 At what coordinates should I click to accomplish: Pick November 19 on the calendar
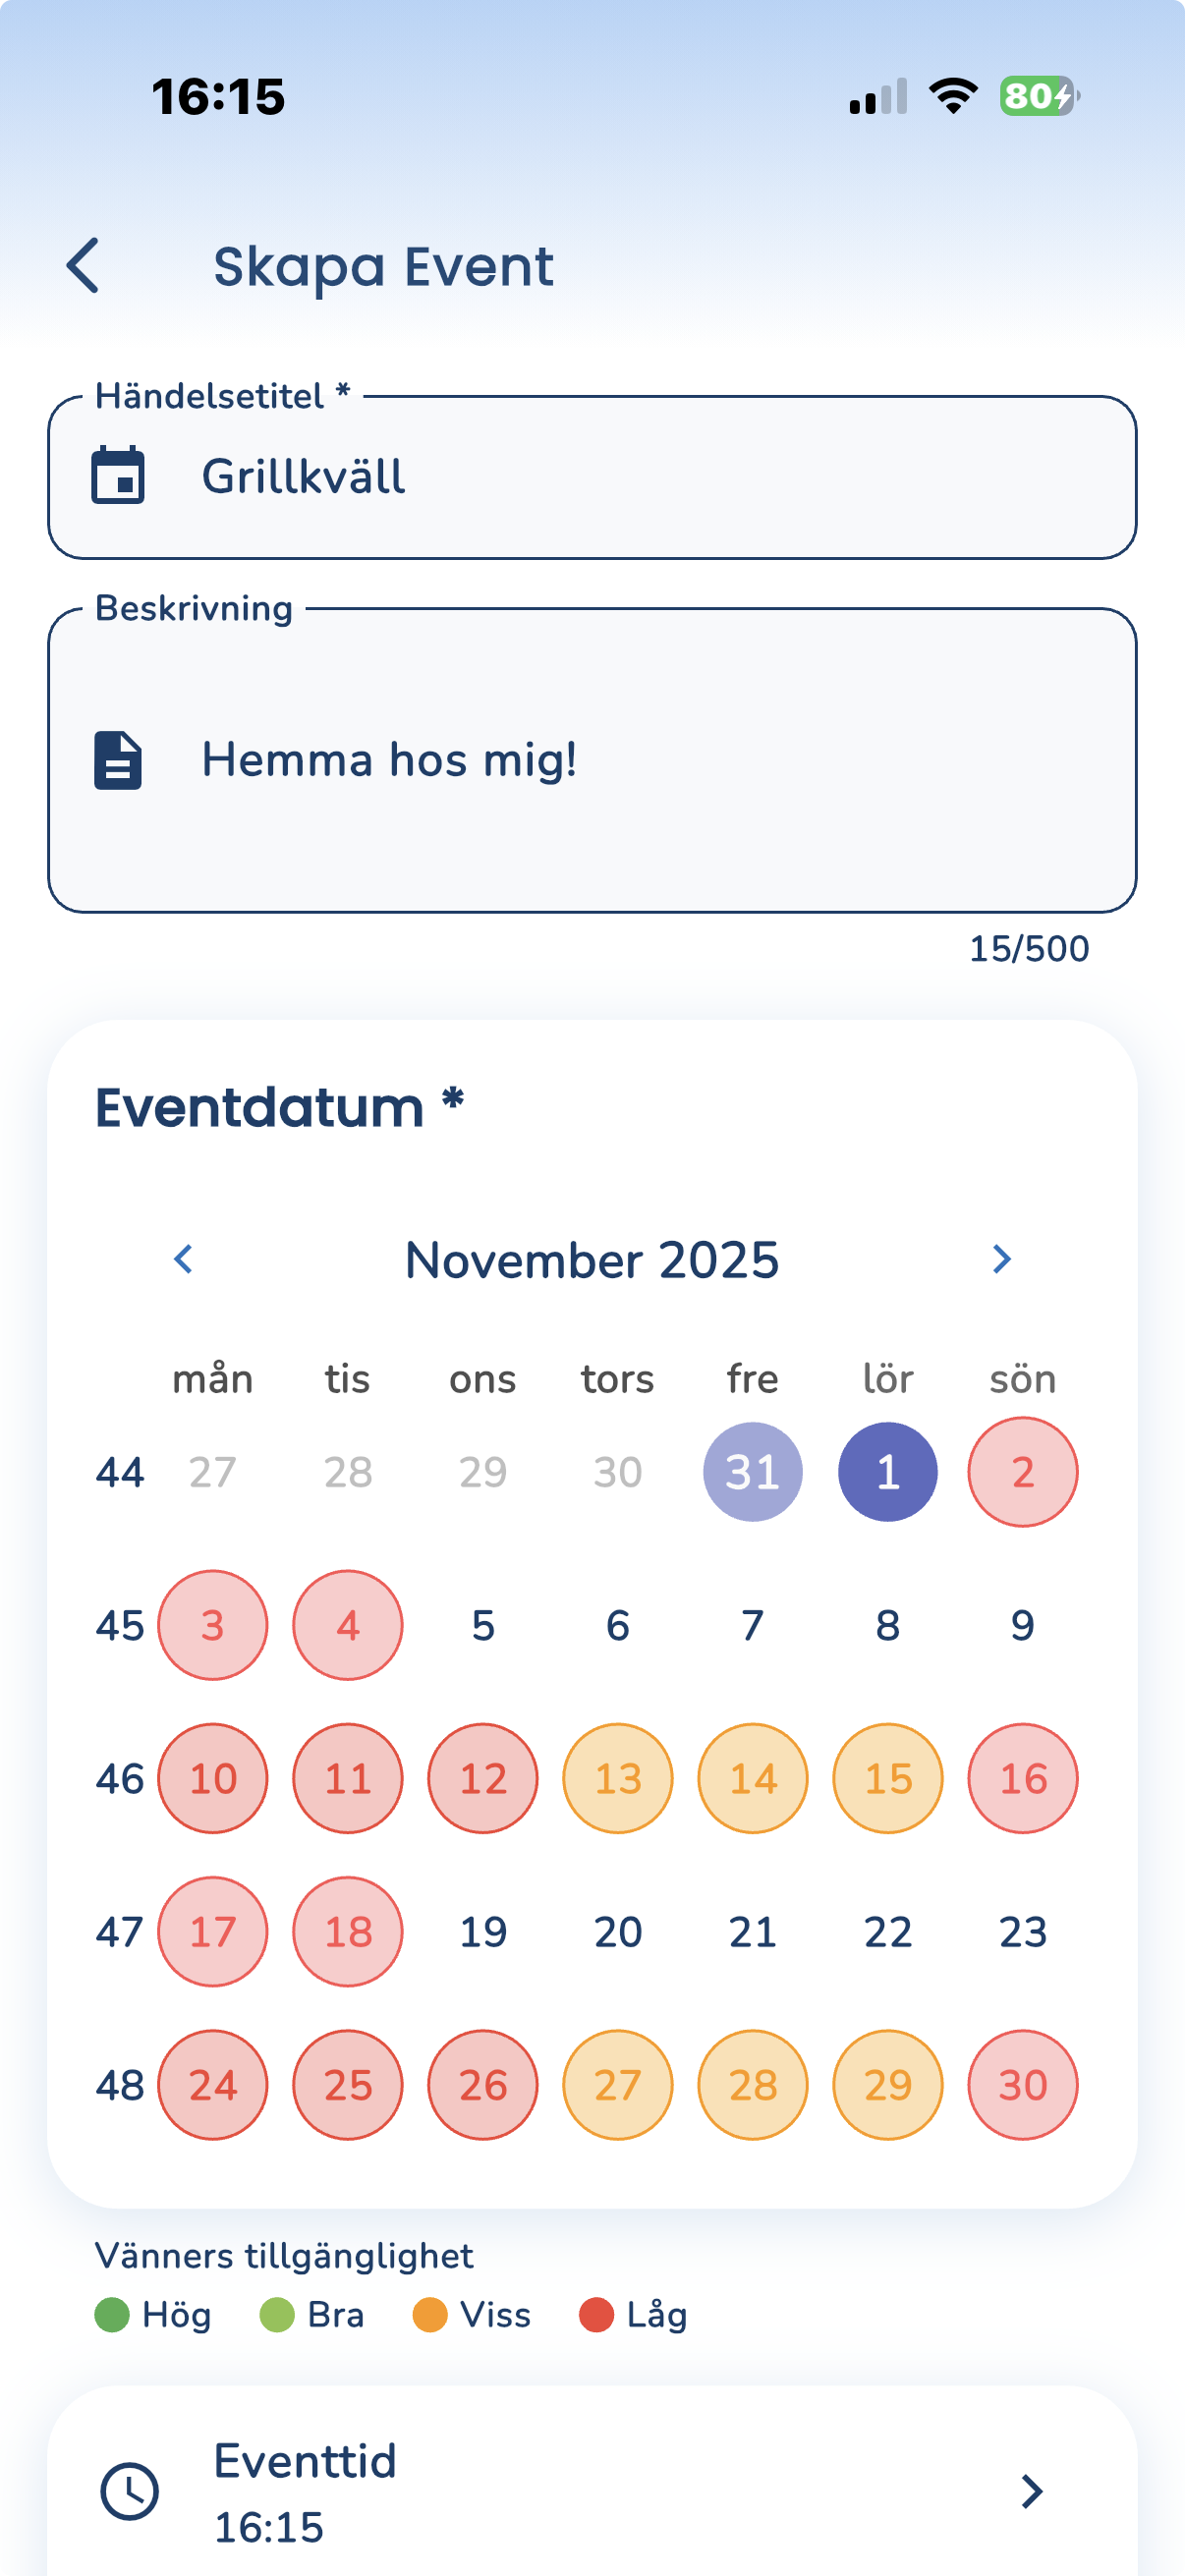[483, 1932]
